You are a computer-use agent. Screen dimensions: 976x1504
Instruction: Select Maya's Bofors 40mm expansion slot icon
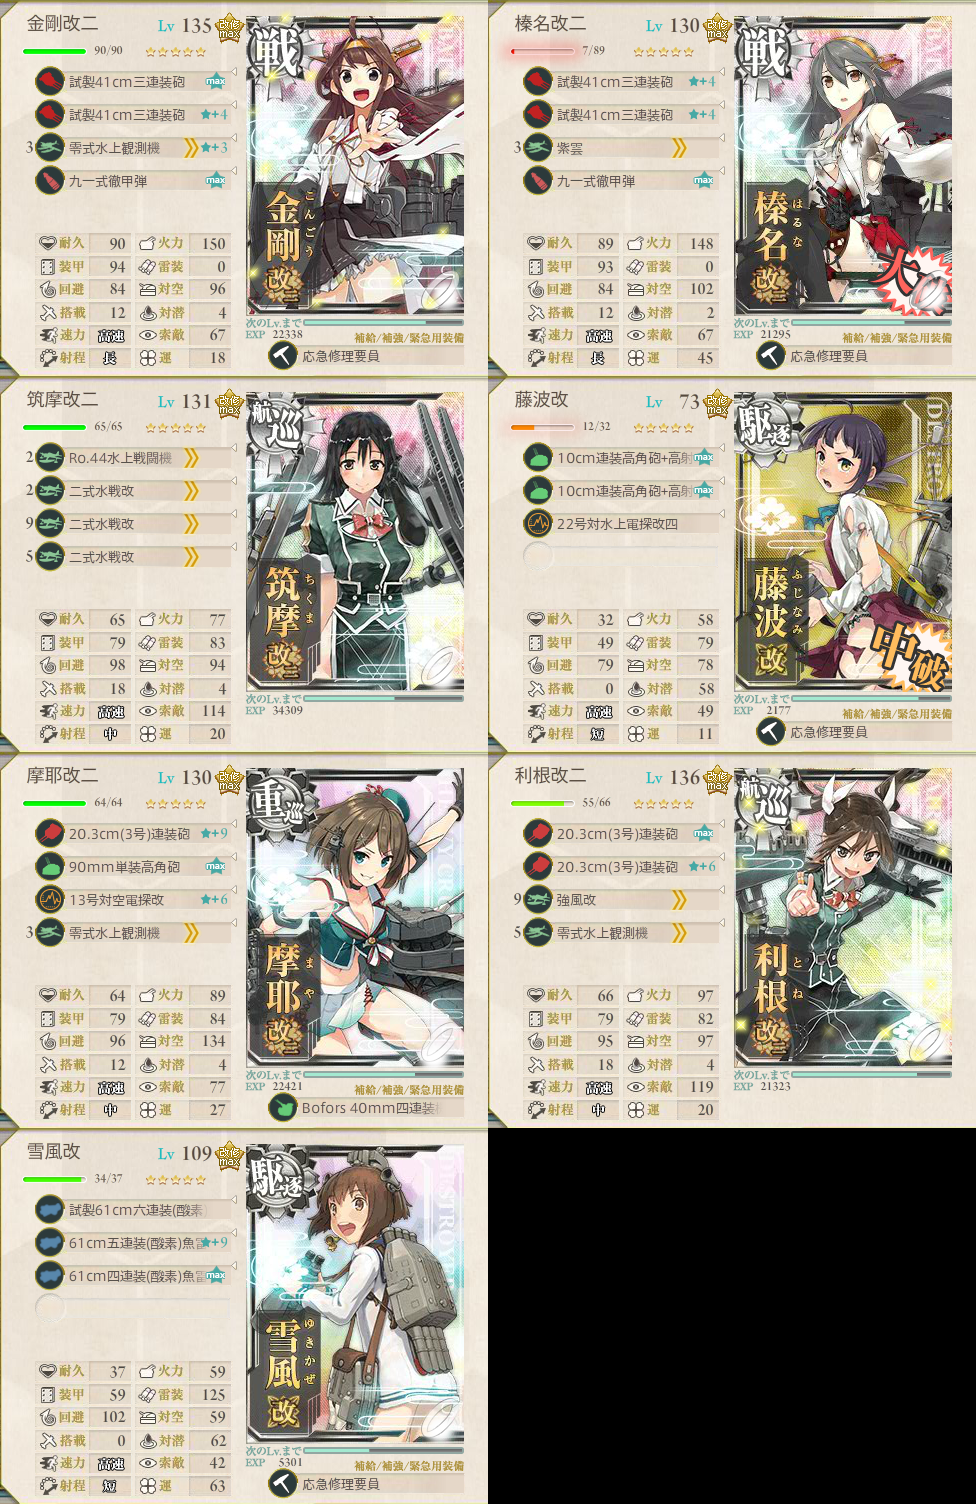(283, 1108)
